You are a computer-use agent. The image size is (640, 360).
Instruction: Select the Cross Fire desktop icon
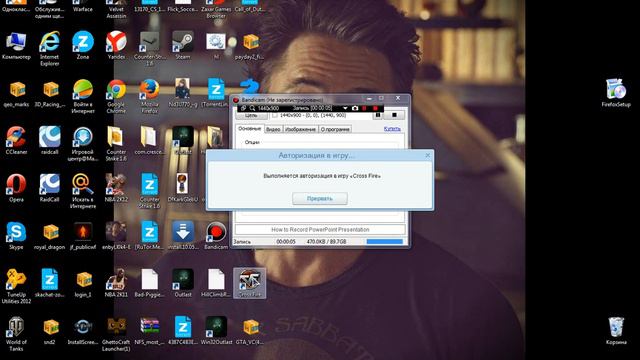click(249, 284)
